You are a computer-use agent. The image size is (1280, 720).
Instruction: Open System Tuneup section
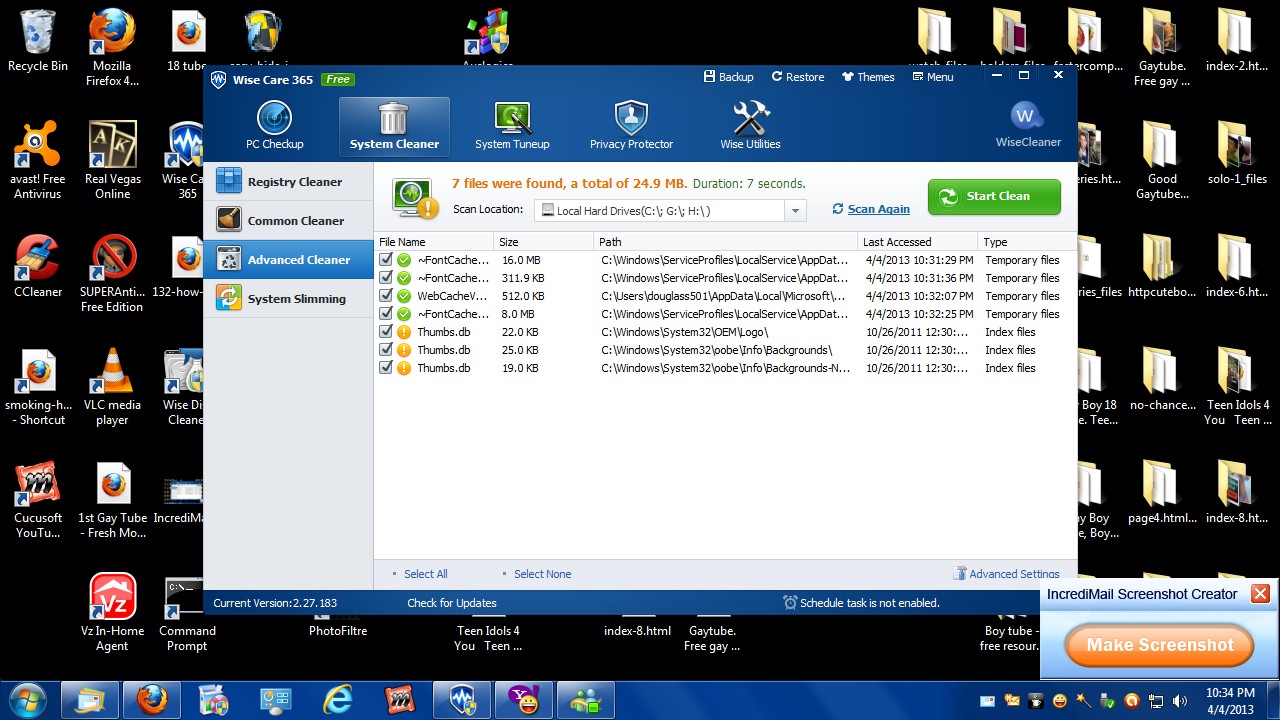pos(512,126)
